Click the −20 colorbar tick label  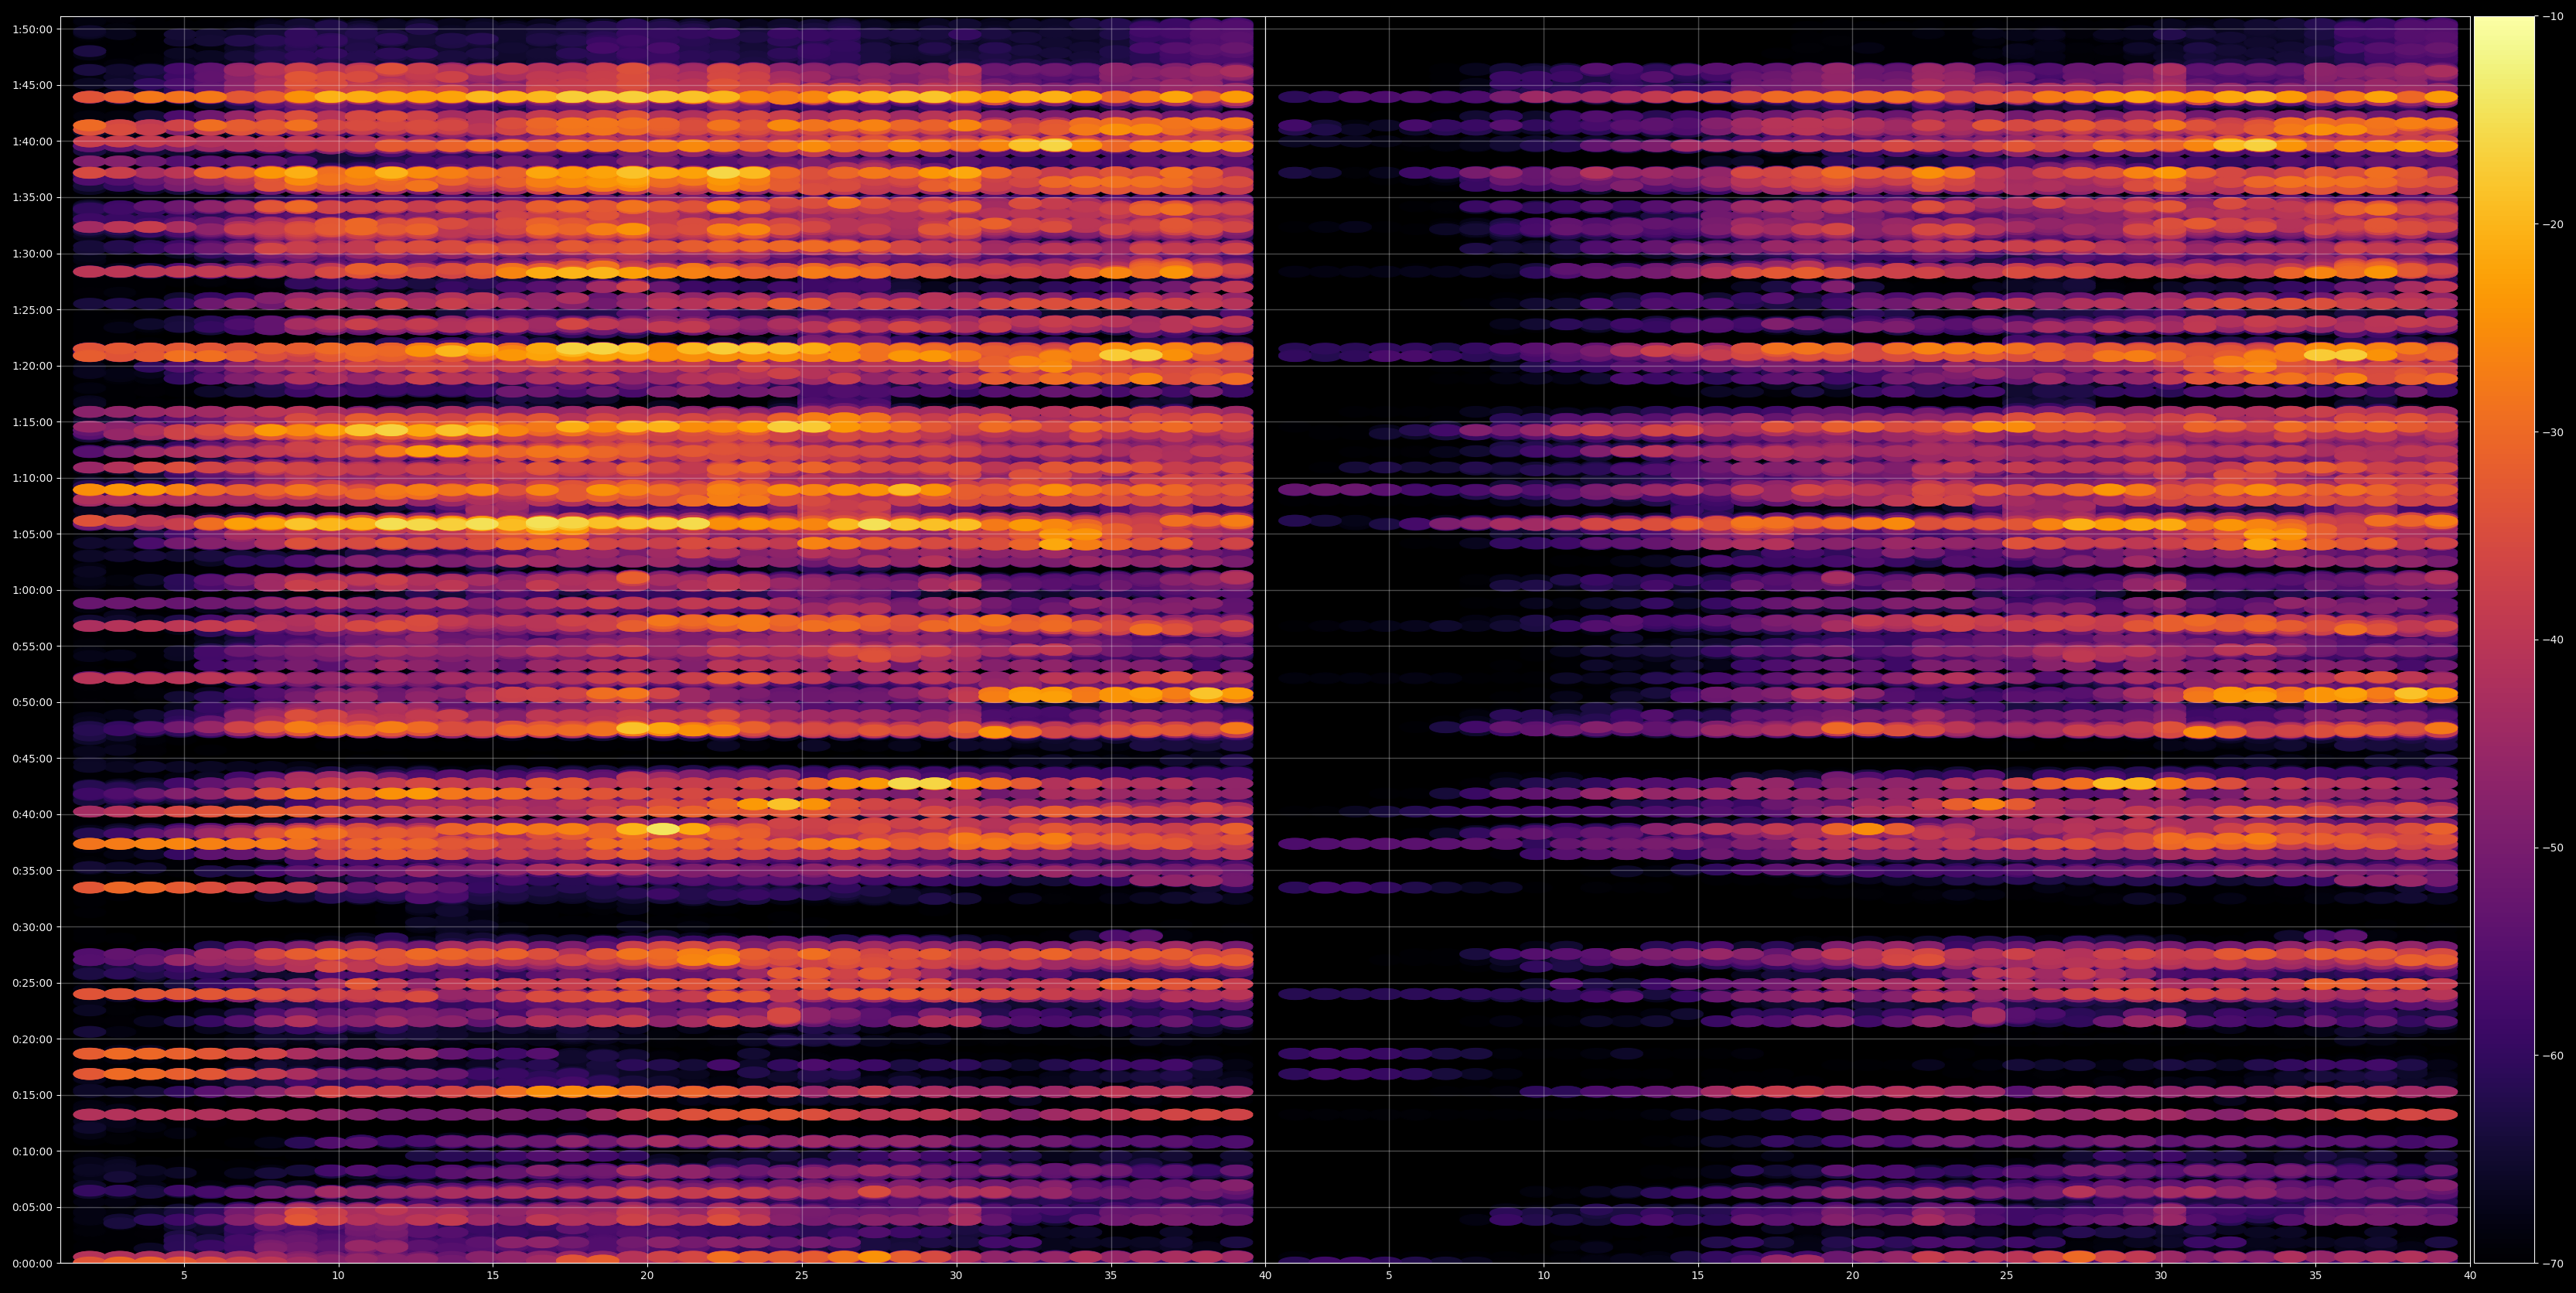tap(2553, 224)
